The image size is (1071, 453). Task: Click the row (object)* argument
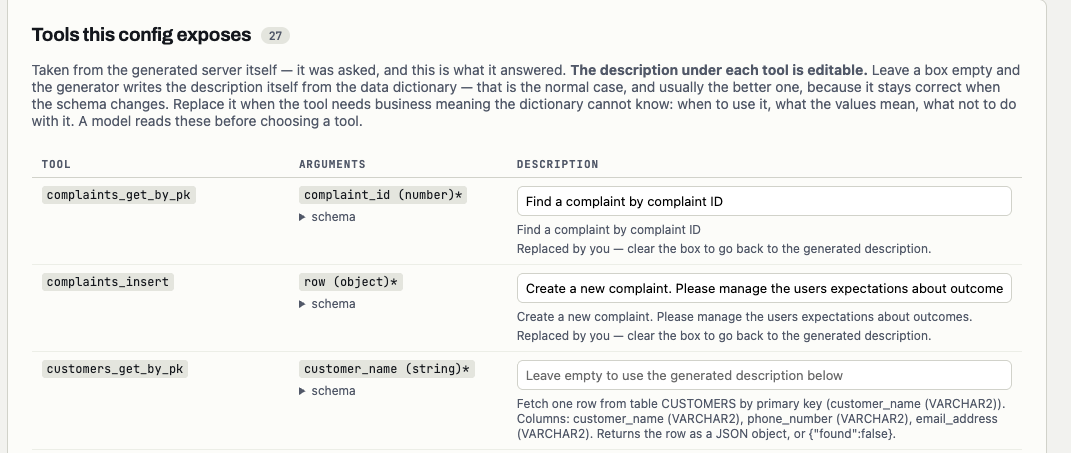tap(351, 282)
